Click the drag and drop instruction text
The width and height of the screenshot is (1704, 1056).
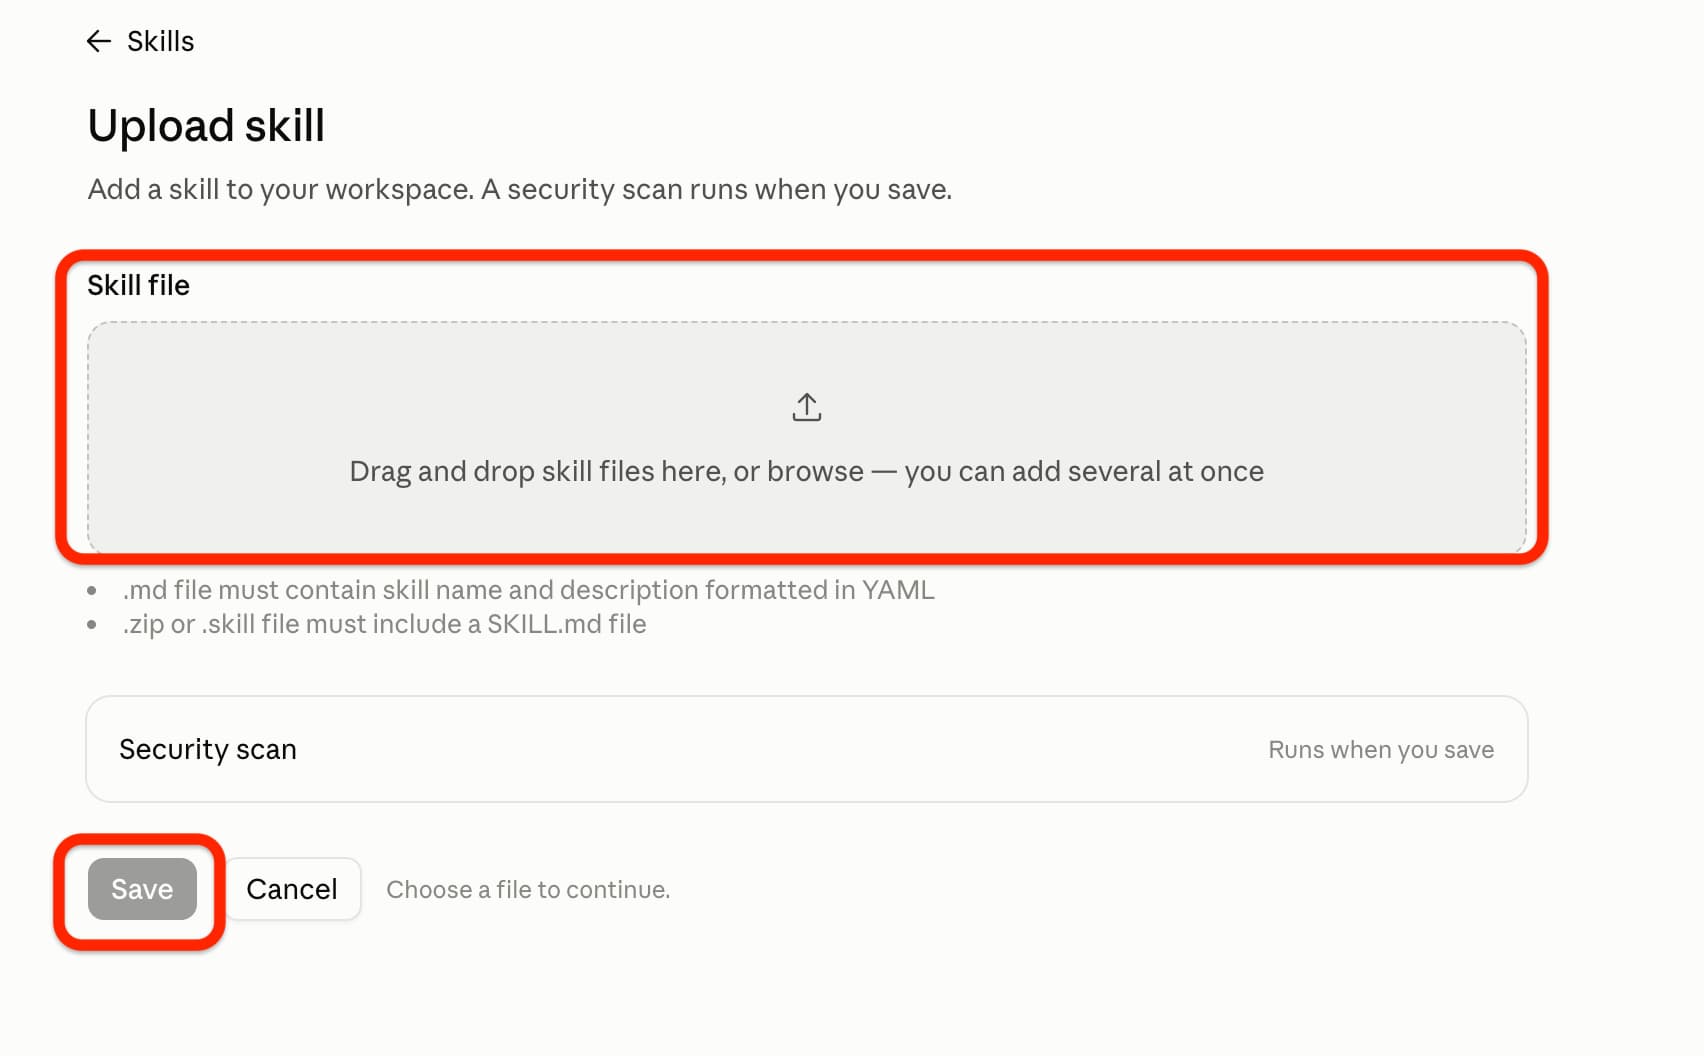pyautogui.click(x=806, y=471)
